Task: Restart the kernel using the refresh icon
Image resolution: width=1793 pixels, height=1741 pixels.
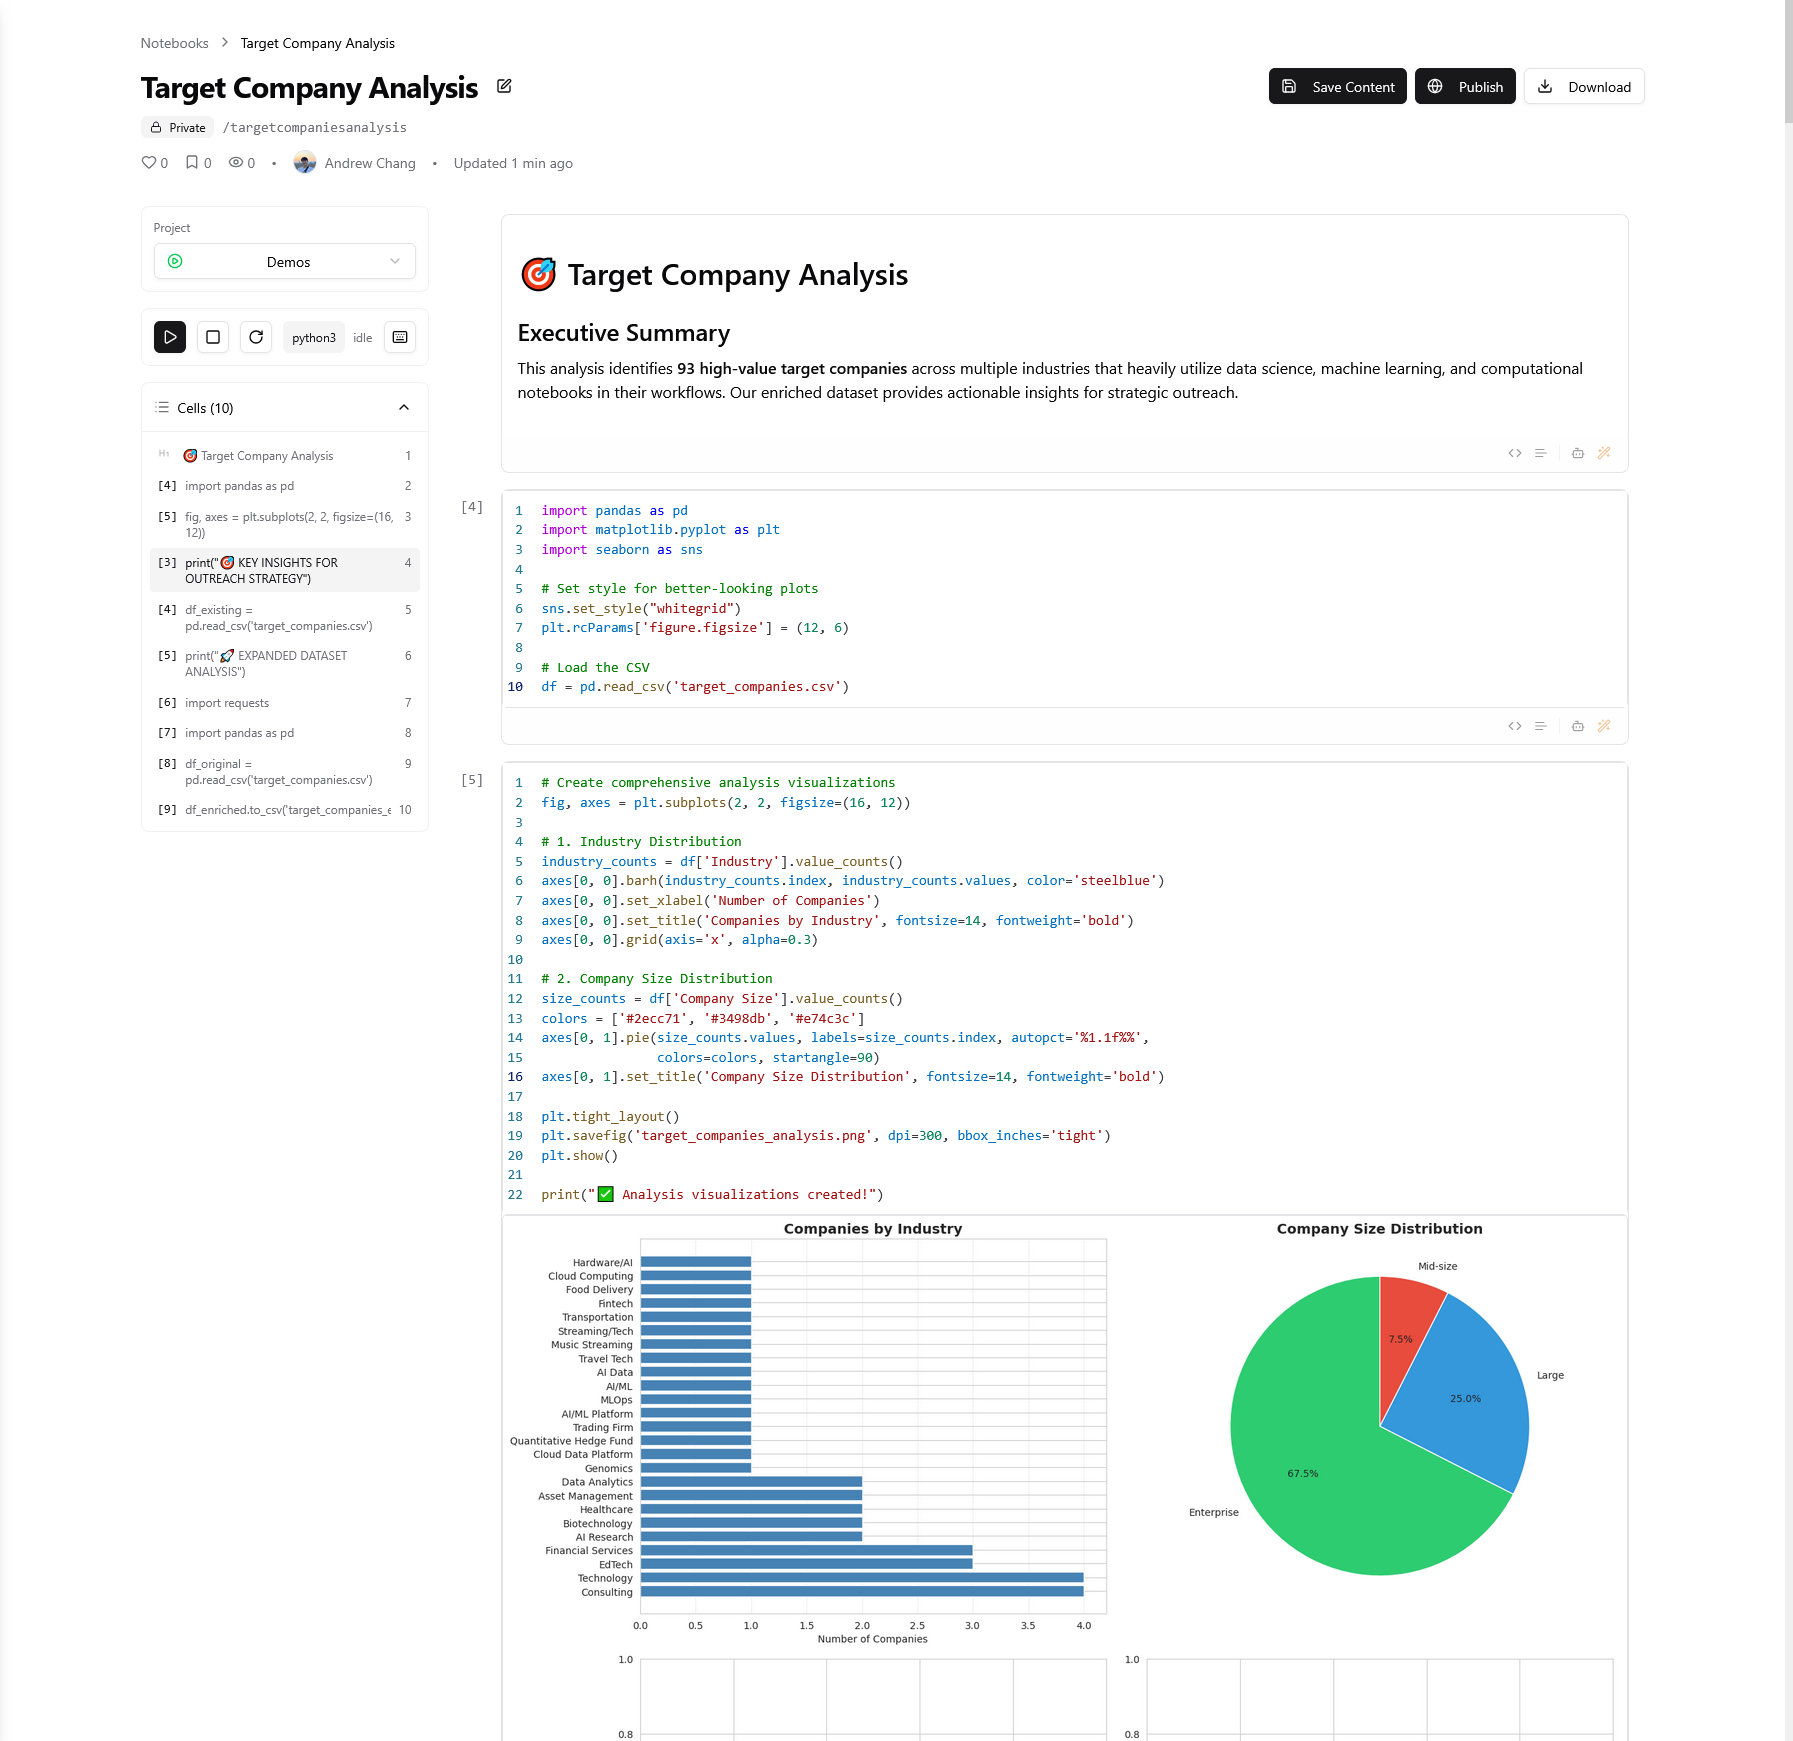Action: point(256,337)
